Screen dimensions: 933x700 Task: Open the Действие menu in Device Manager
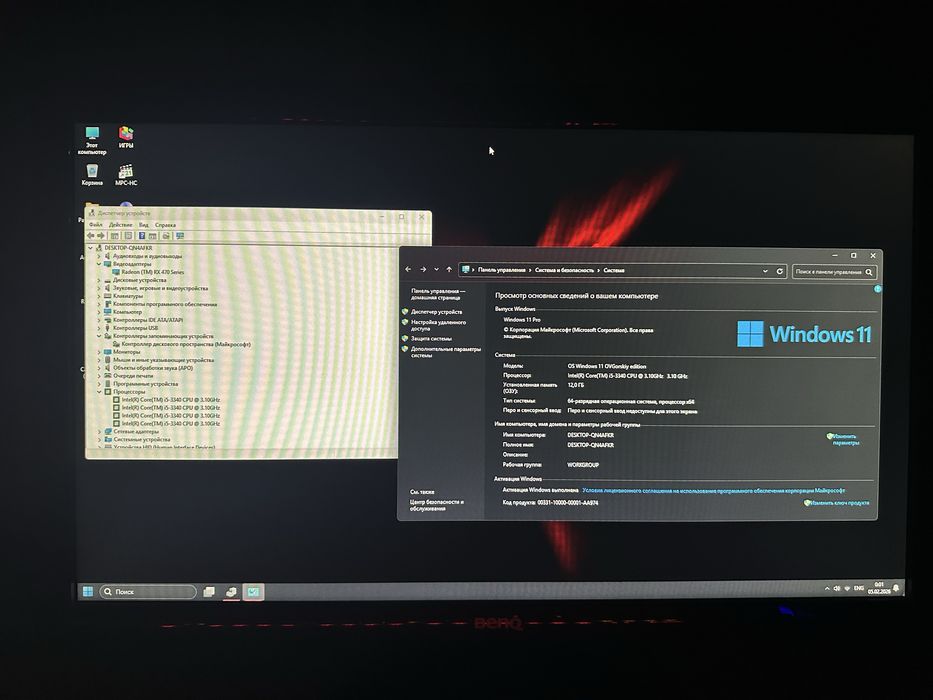pos(121,225)
